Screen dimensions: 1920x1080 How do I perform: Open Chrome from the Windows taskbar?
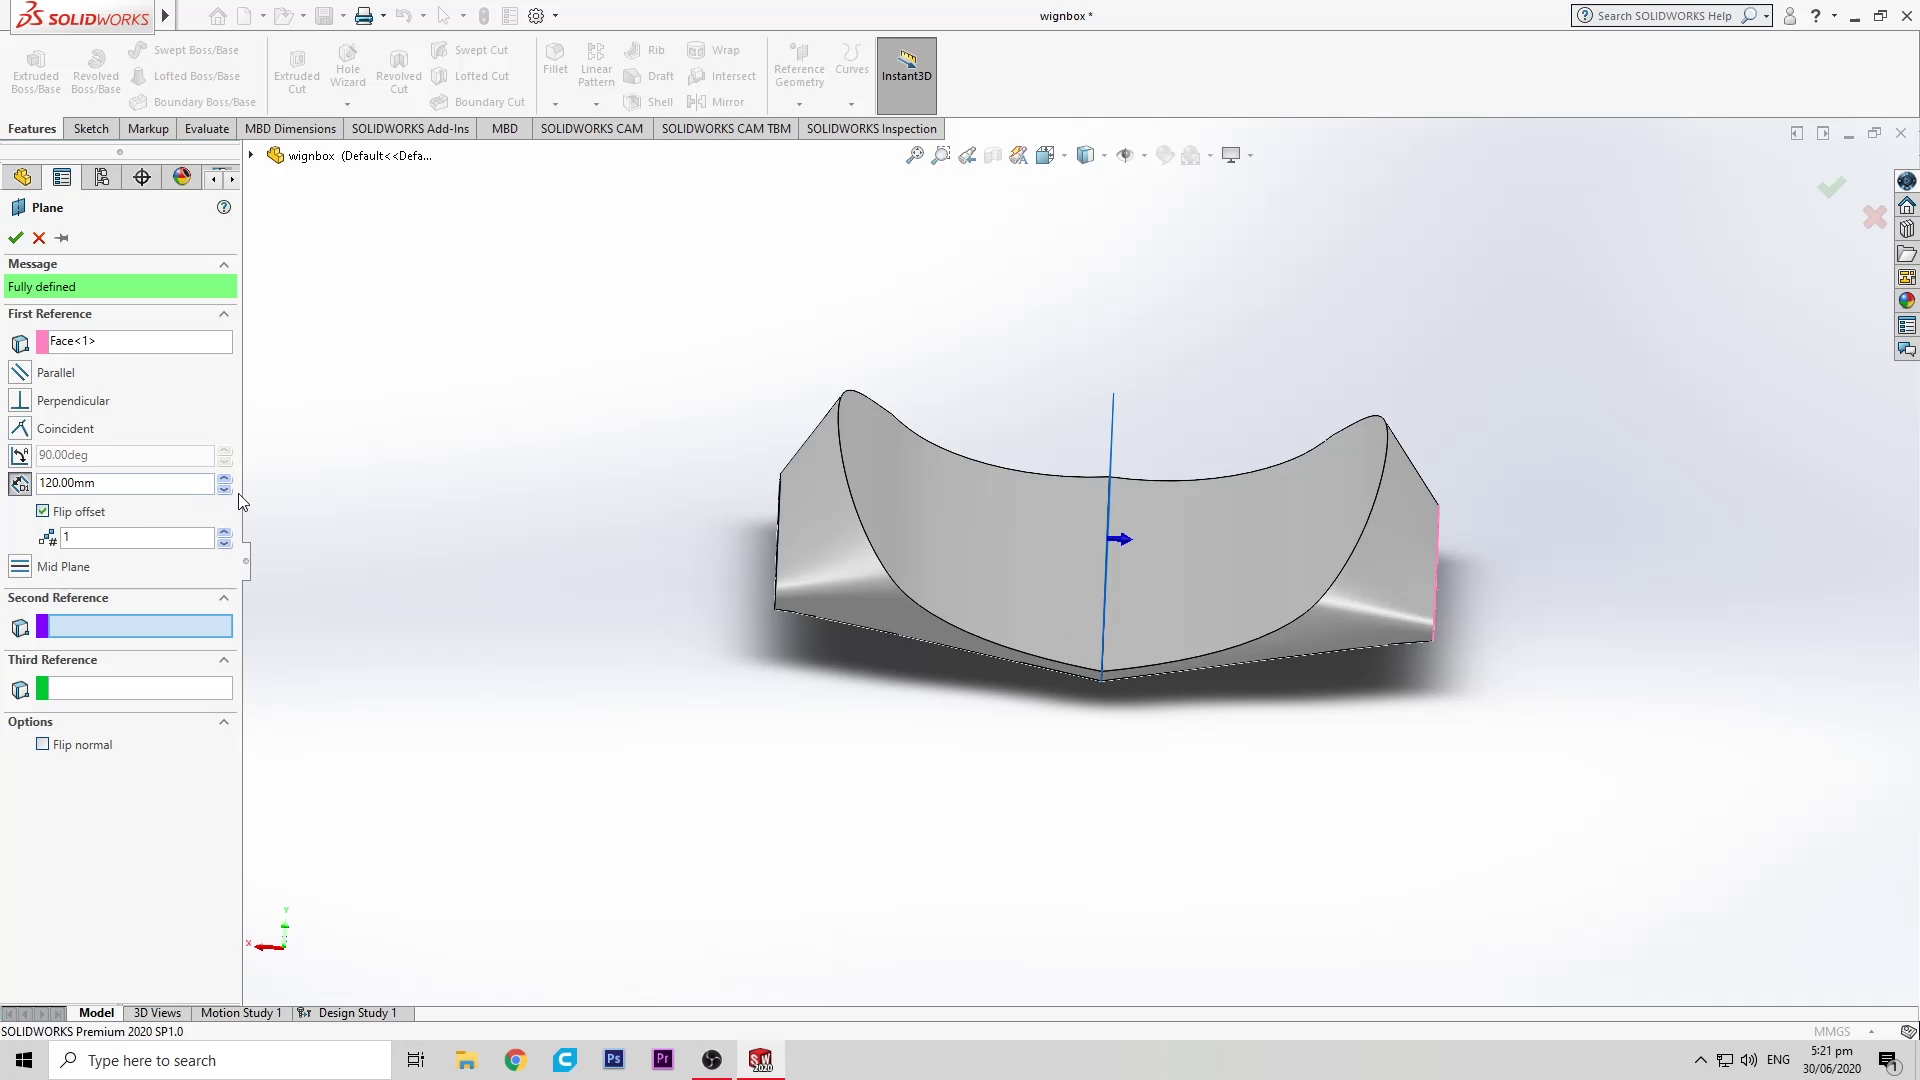(x=515, y=1060)
